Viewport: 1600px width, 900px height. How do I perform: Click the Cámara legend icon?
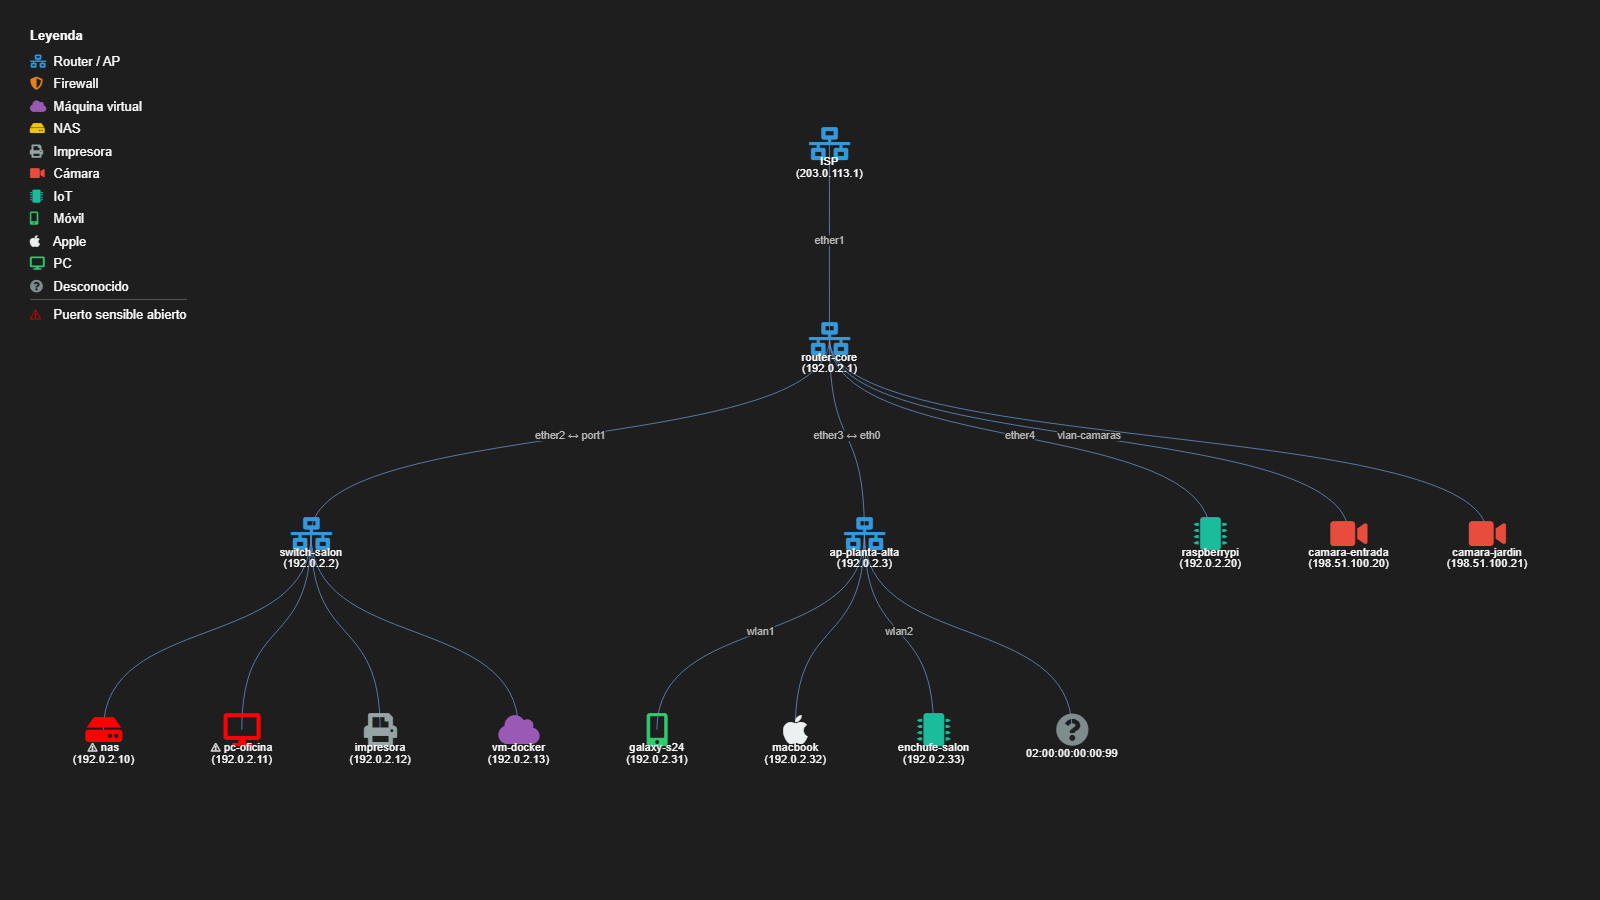coord(37,173)
